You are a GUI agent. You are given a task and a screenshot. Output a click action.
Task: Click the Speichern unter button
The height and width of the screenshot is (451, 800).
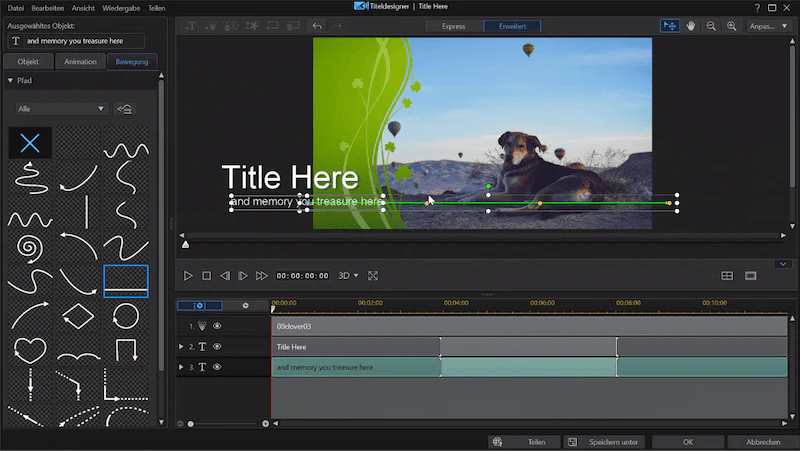point(604,442)
